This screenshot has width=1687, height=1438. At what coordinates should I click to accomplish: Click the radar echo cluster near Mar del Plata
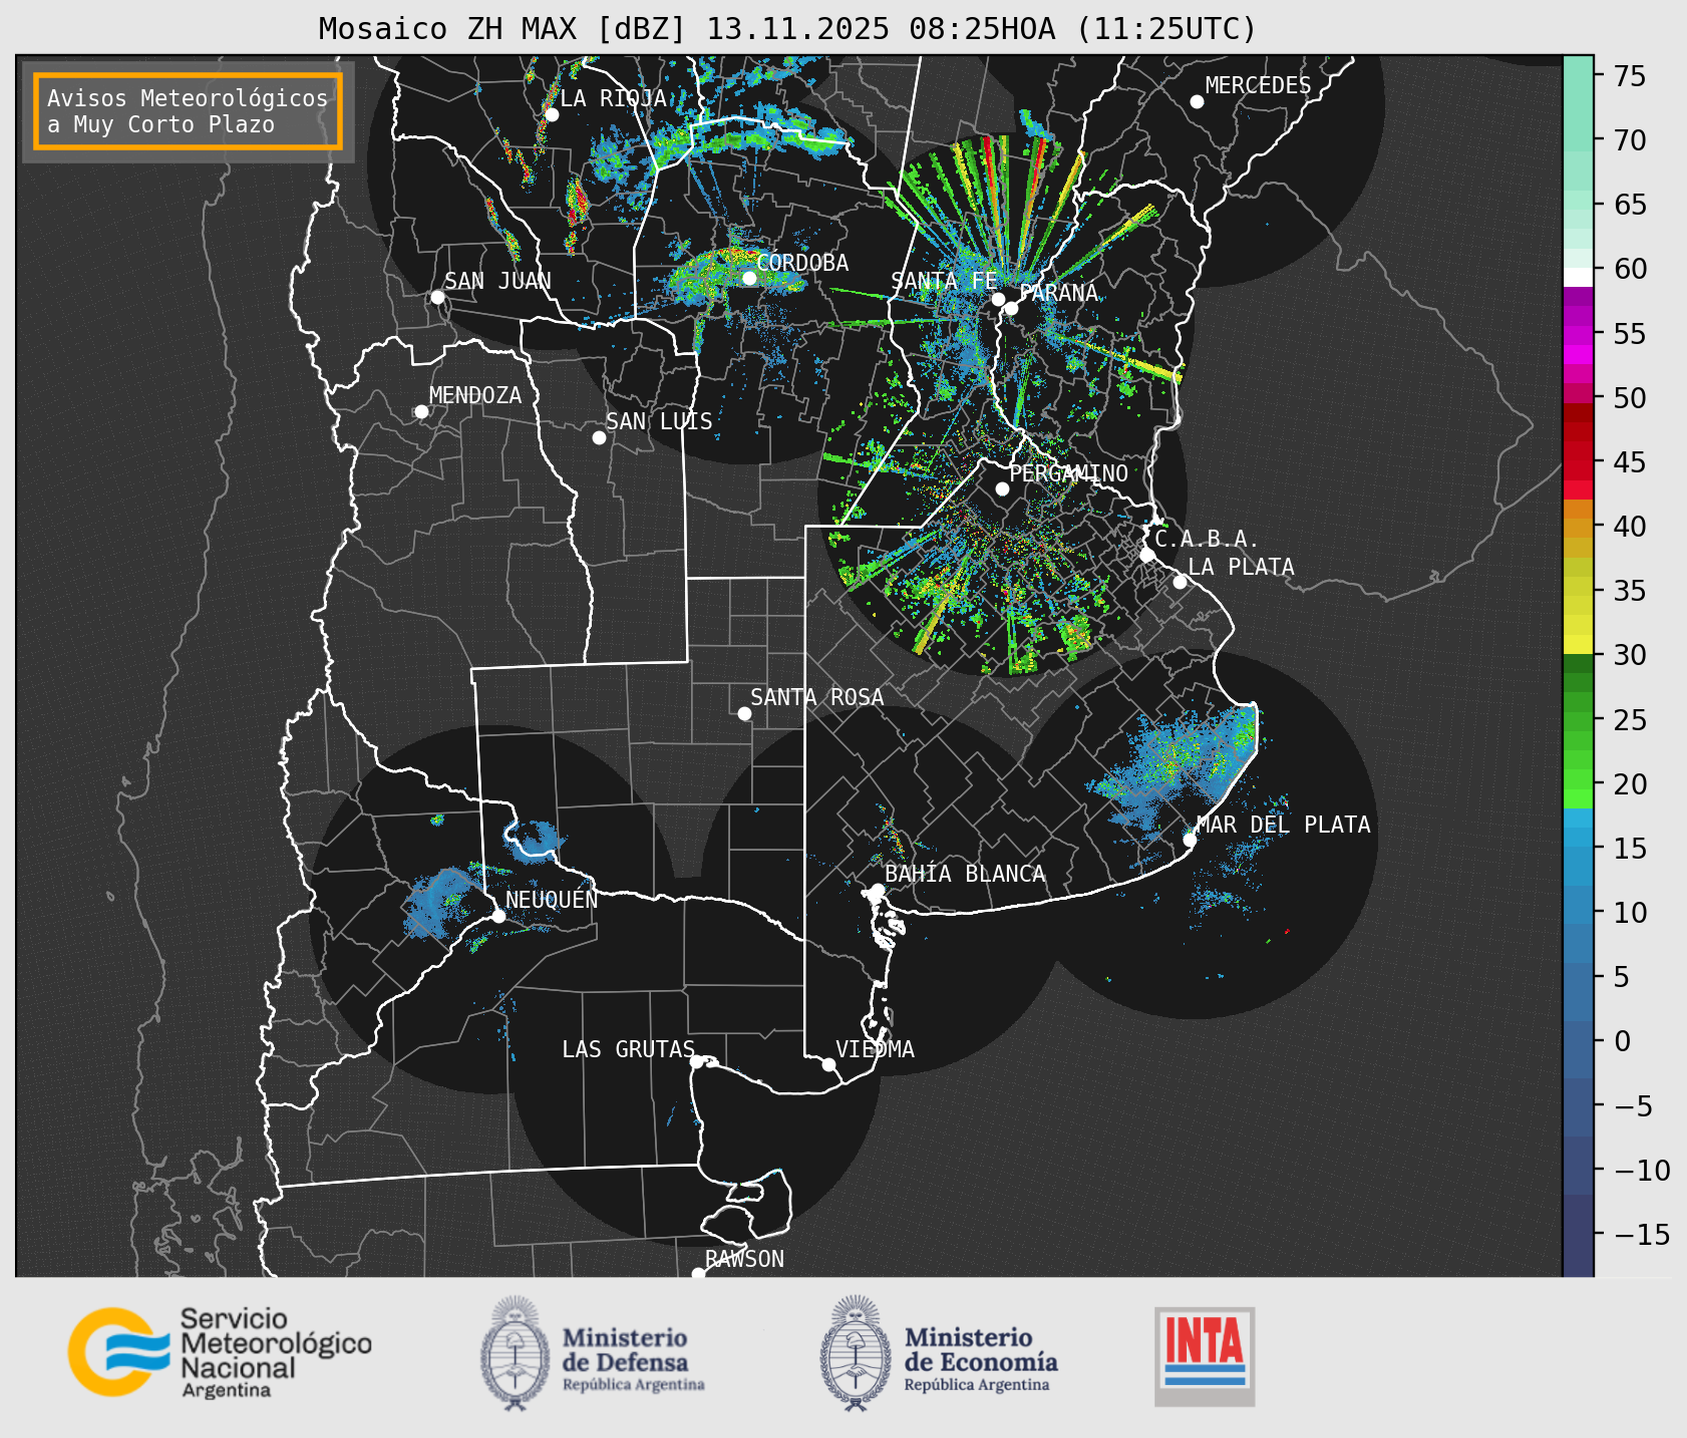click(1175, 770)
